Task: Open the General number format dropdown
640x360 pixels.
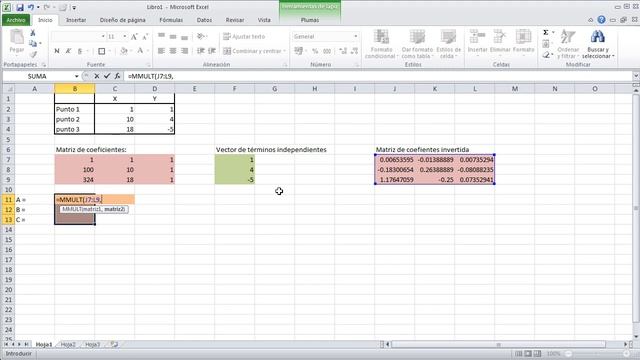Action: [356, 36]
